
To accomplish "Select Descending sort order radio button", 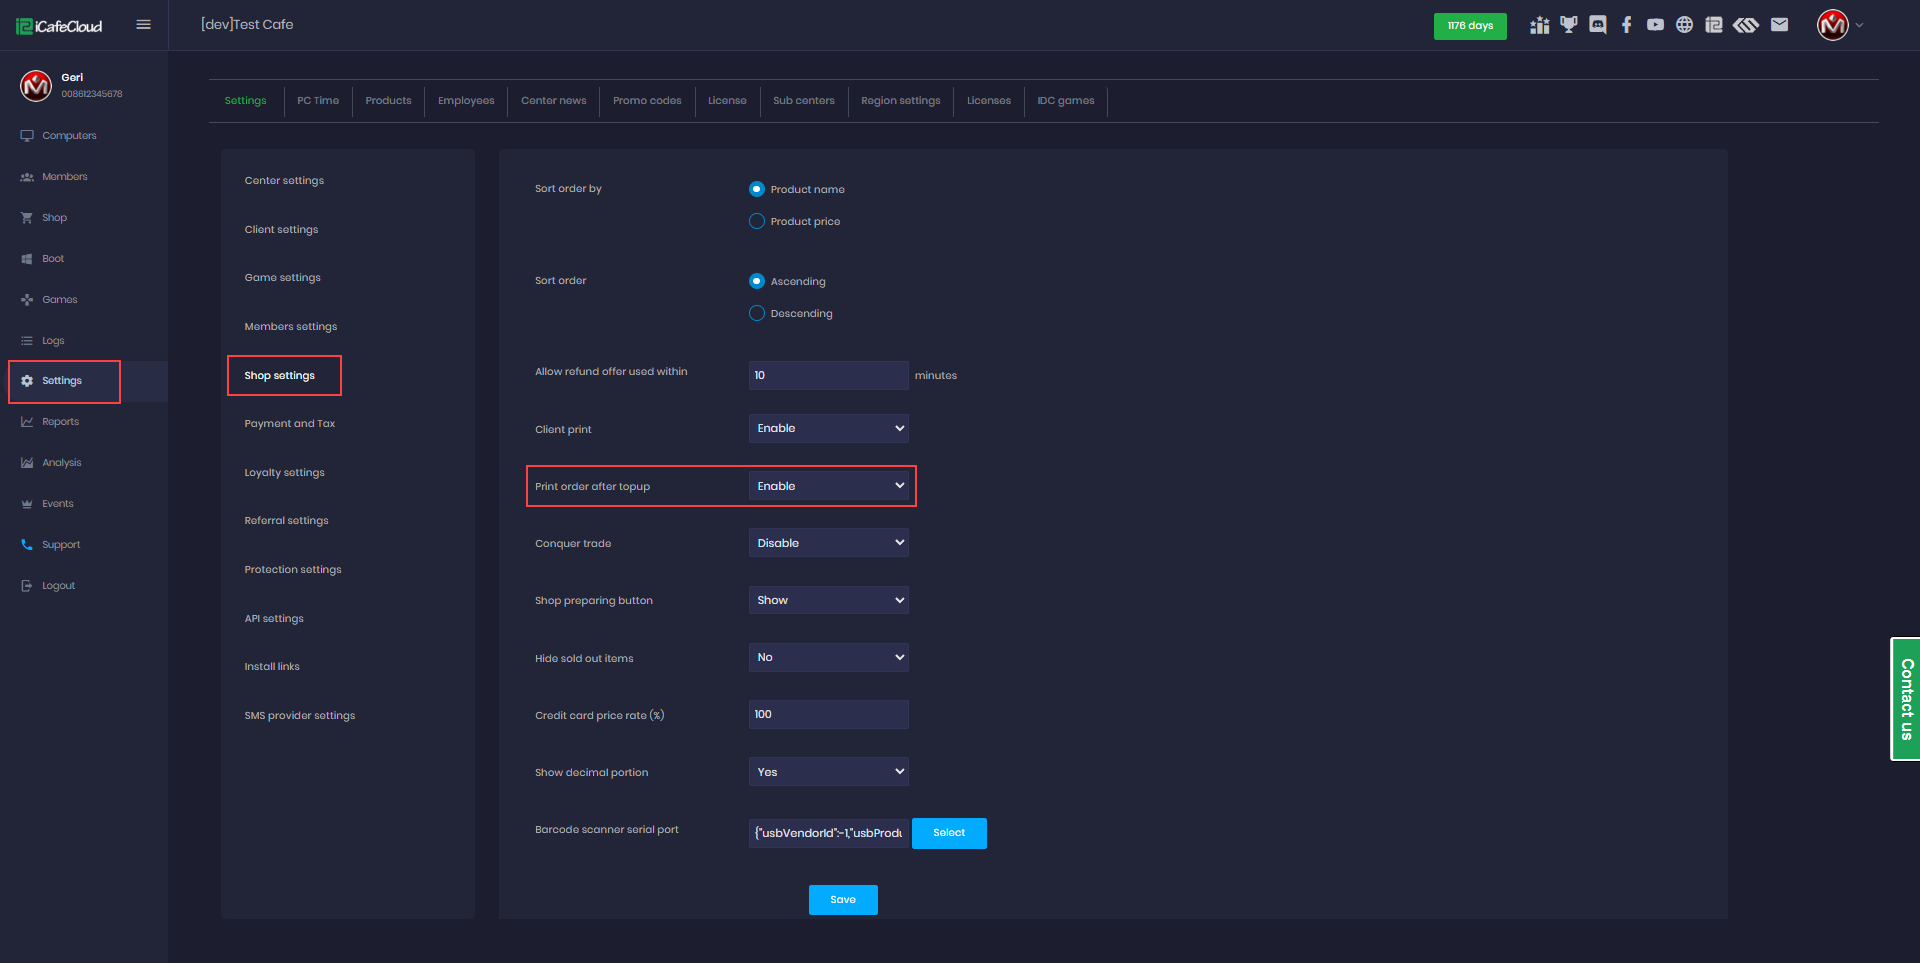I will pyautogui.click(x=757, y=313).
